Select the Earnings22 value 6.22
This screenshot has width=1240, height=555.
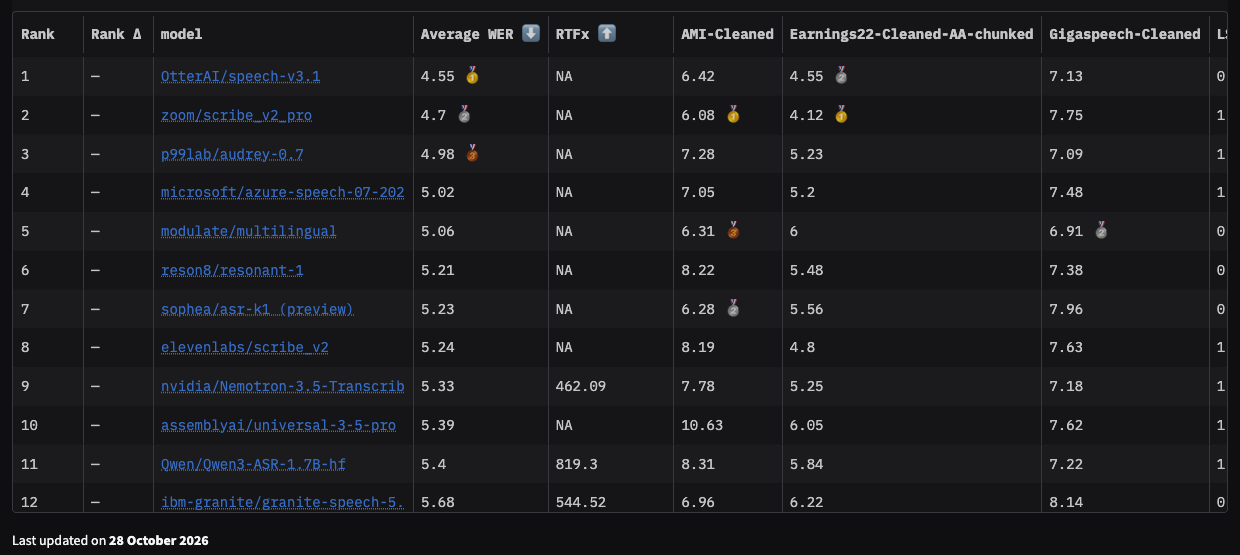[806, 503]
